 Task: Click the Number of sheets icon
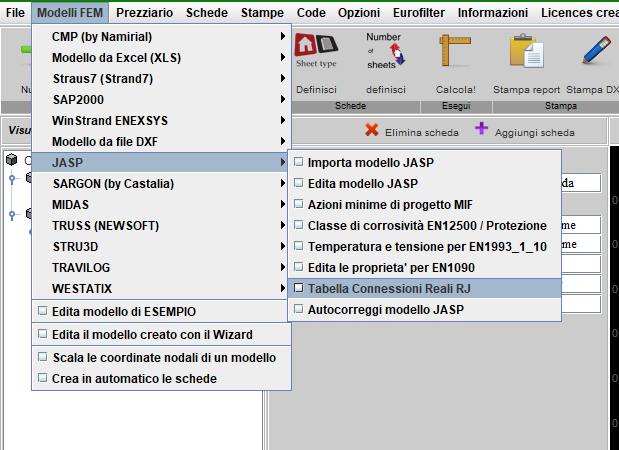click(385, 51)
